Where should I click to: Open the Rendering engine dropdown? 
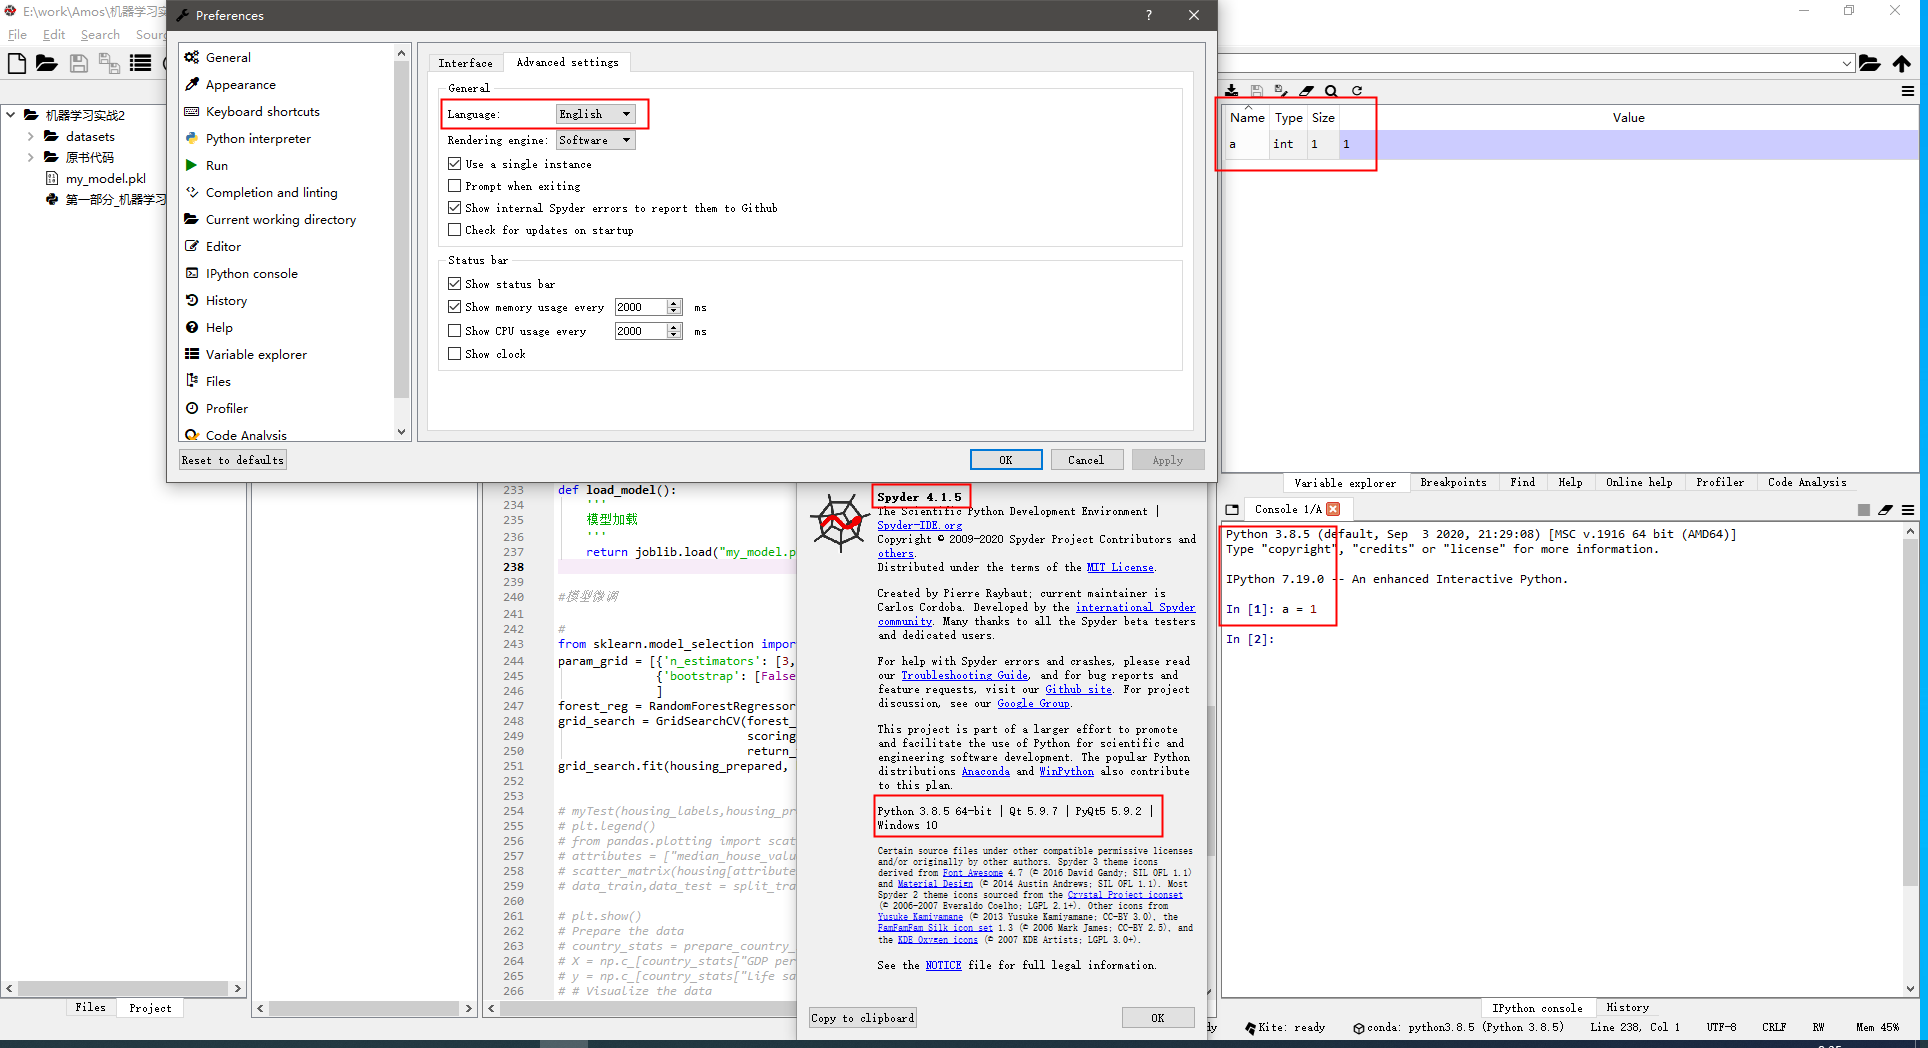point(594,140)
